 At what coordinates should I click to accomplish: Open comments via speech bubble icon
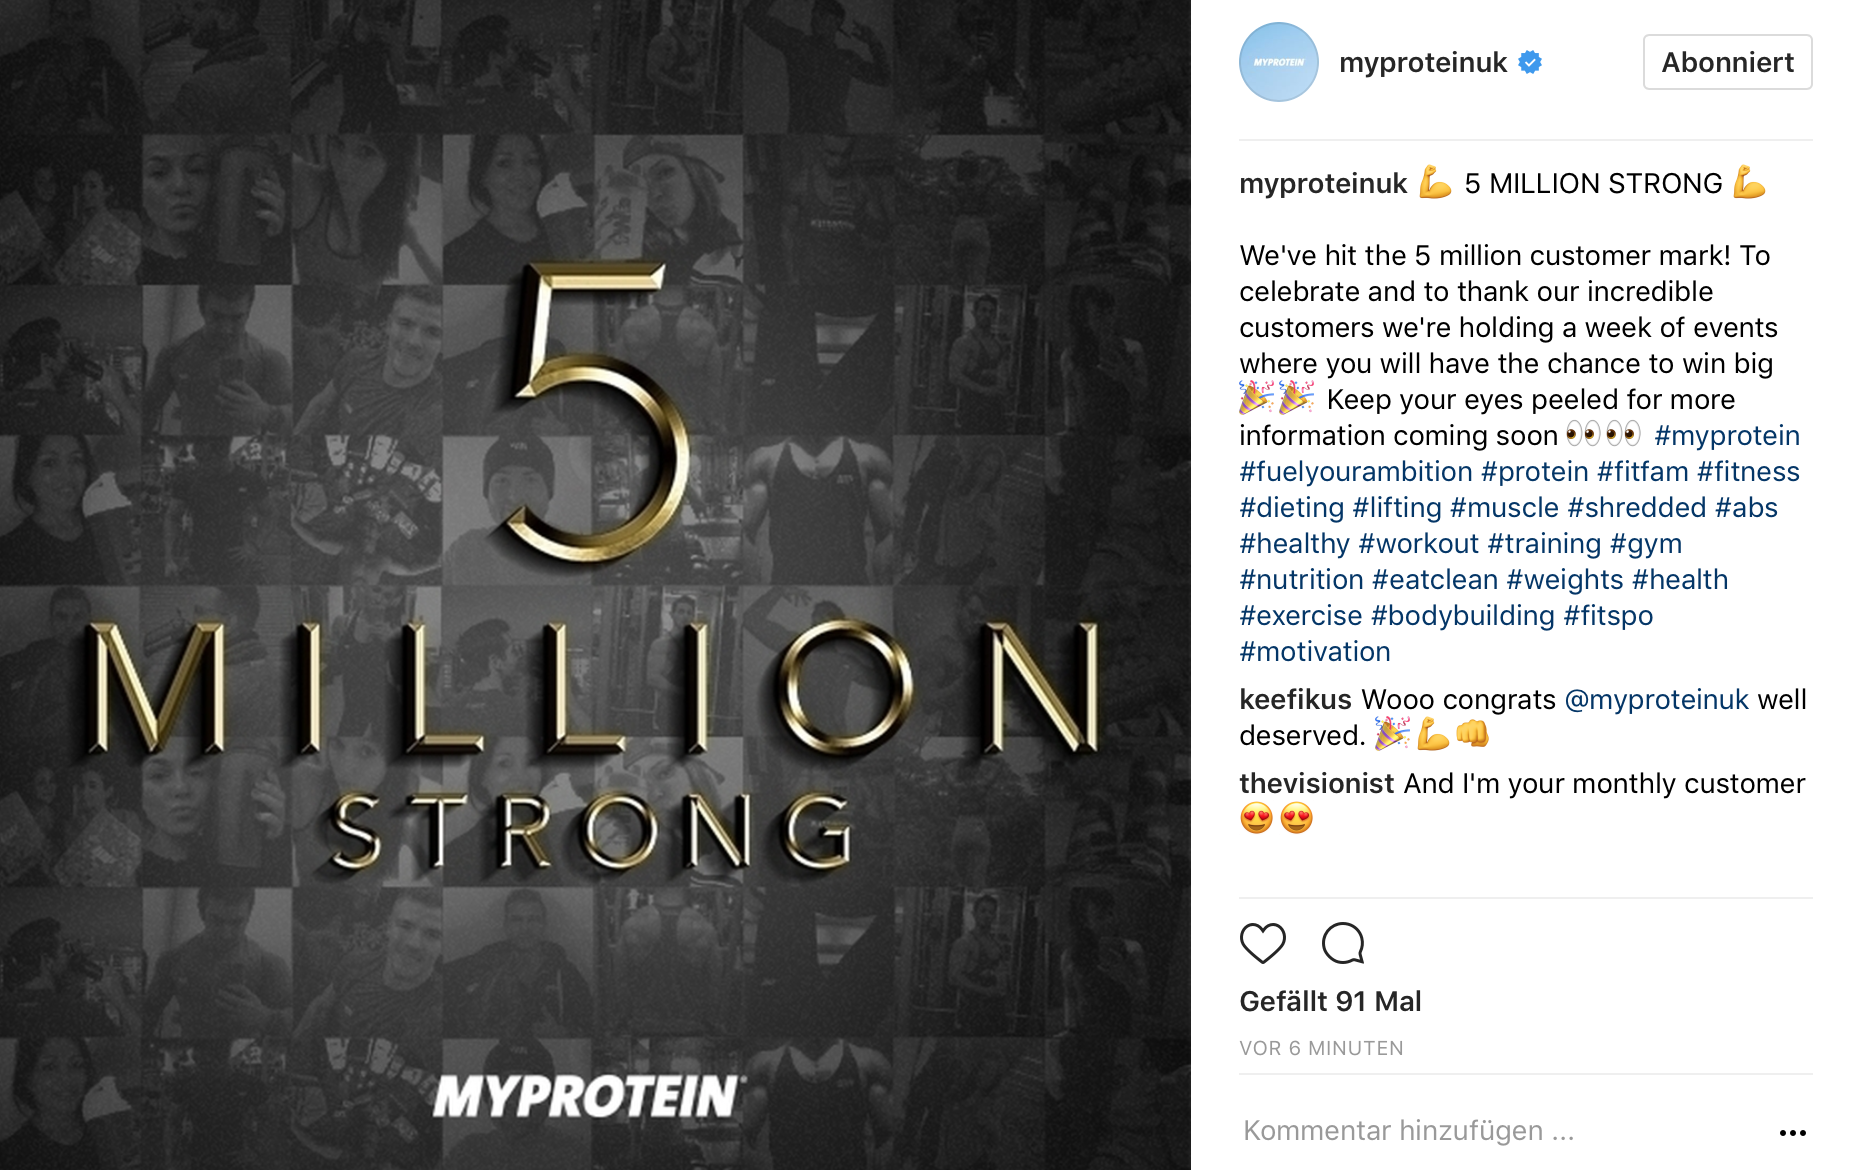(x=1342, y=943)
